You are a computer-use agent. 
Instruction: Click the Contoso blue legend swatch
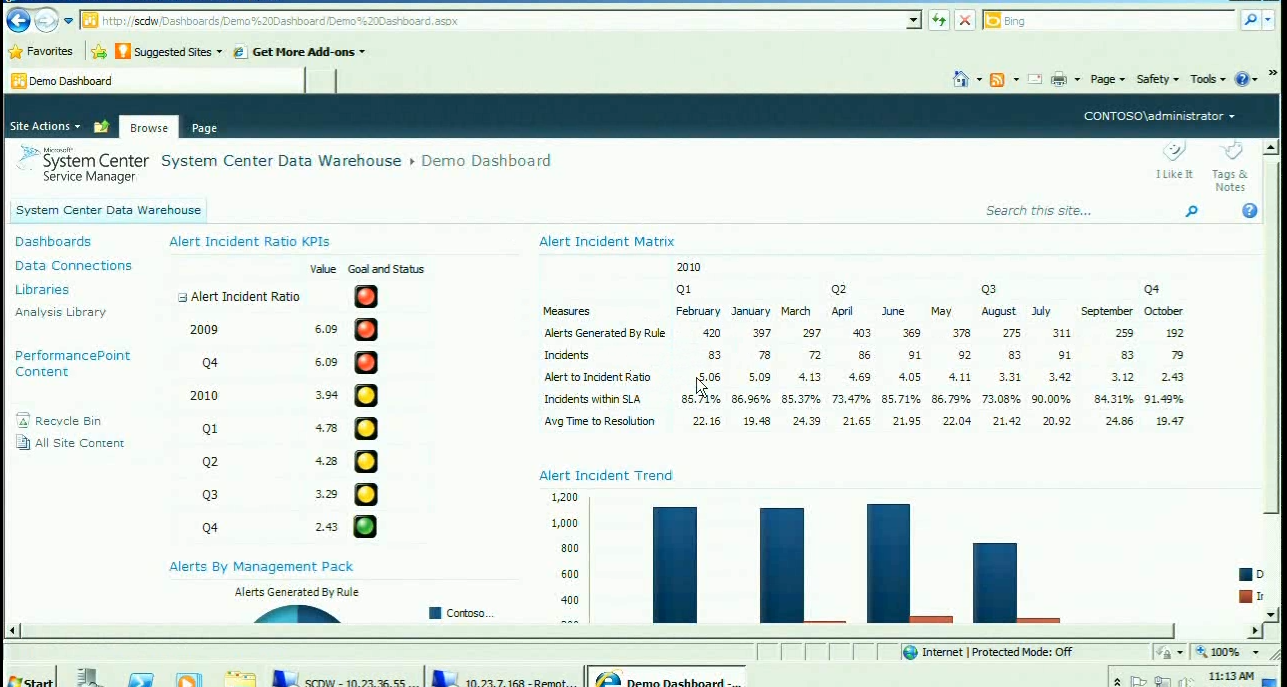coord(435,613)
